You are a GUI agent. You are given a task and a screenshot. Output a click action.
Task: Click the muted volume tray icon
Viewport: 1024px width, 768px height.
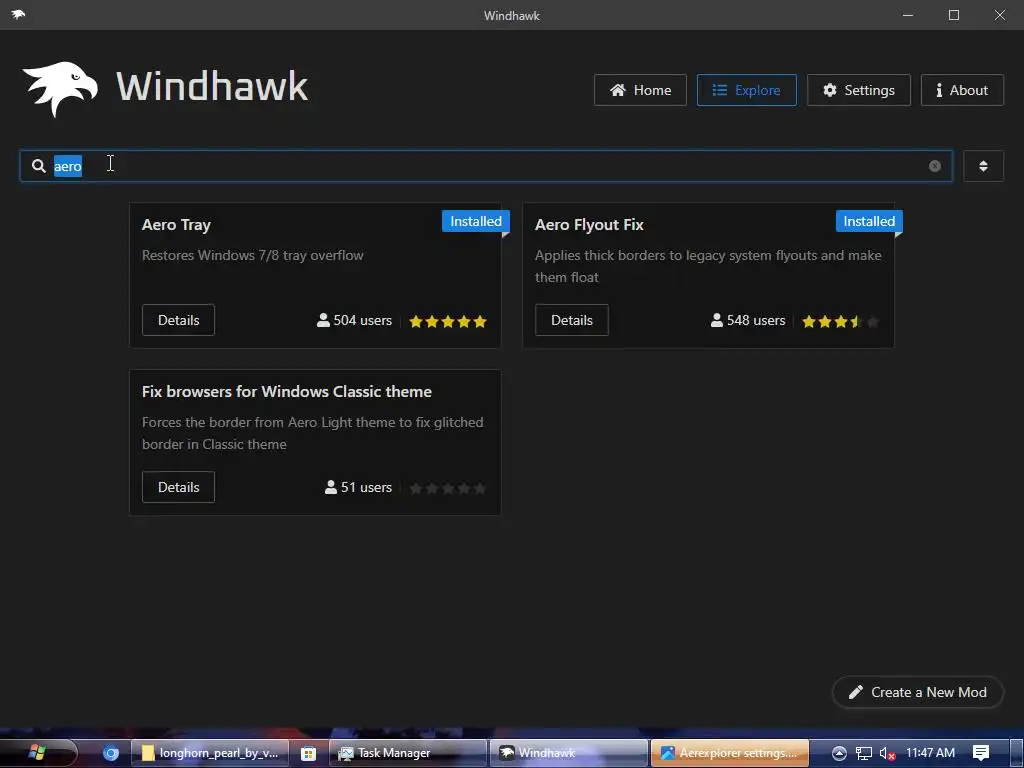(x=887, y=754)
